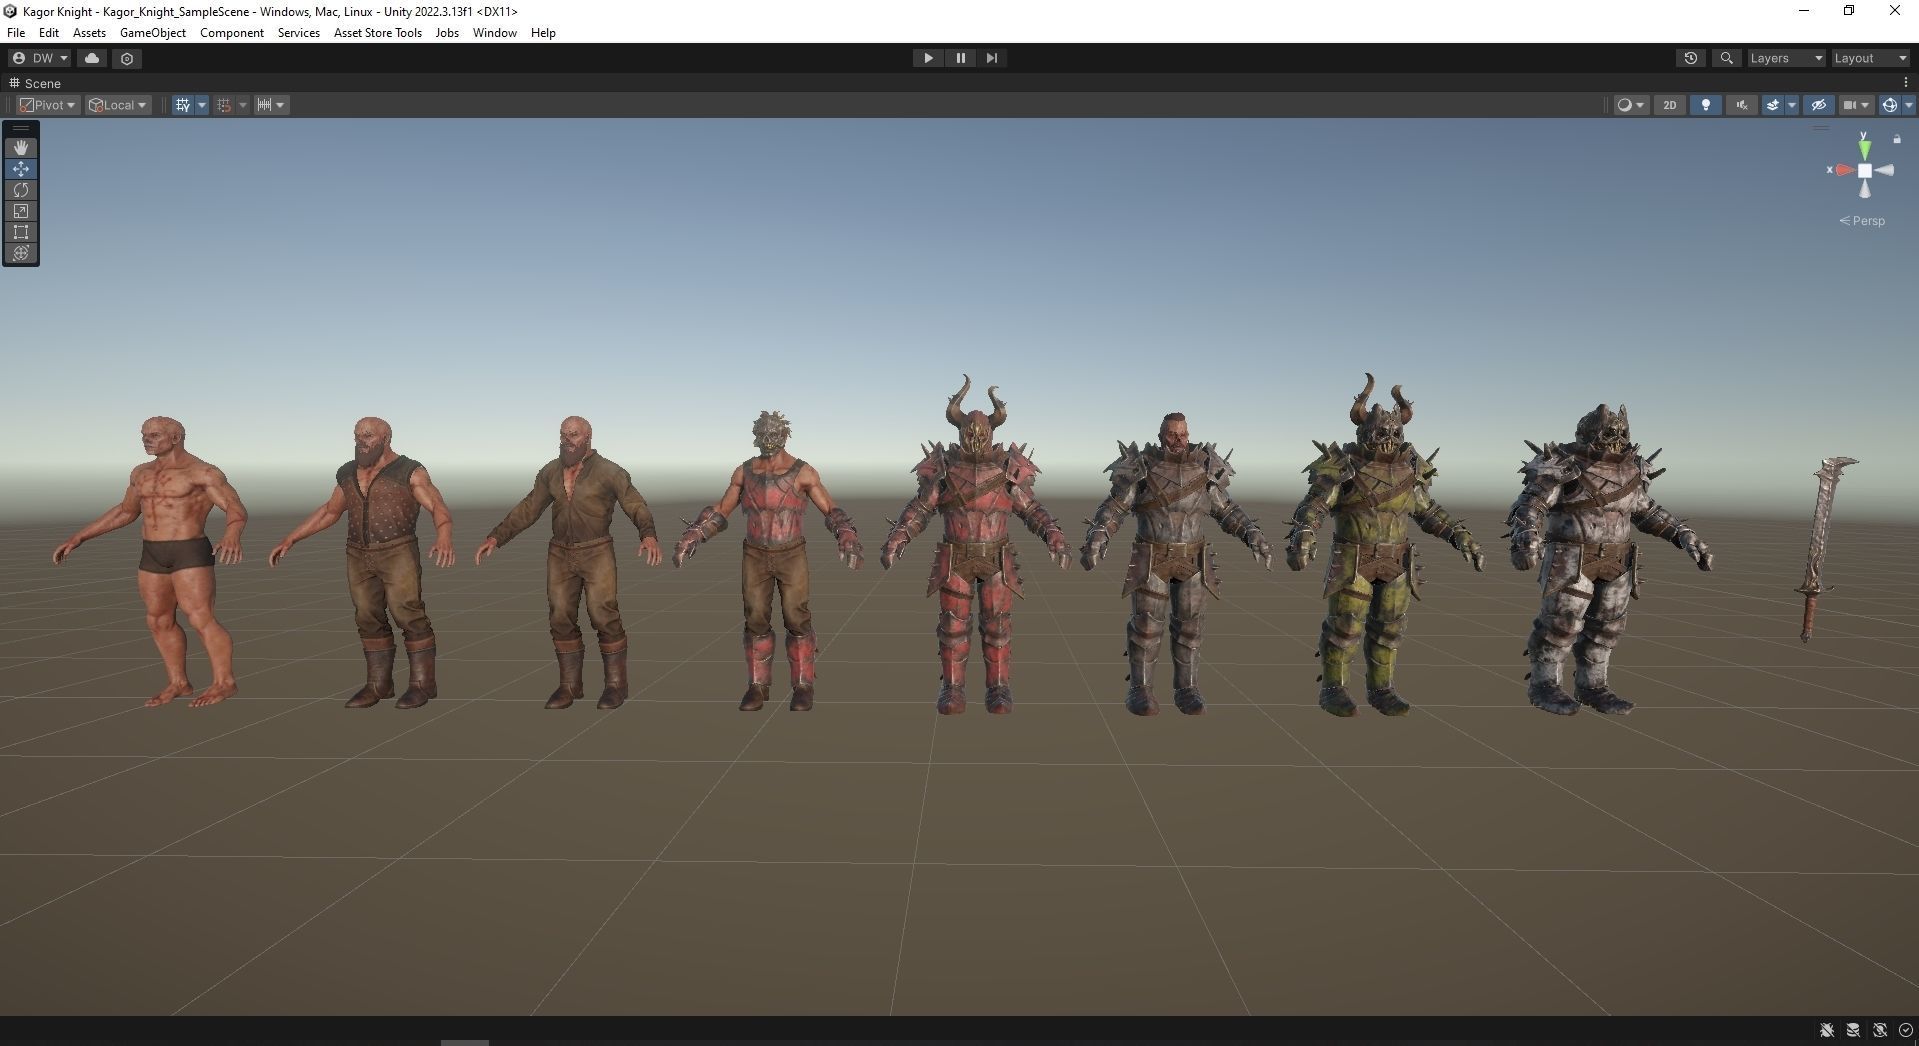Screen dimensions: 1919x1046
Task: Open the scene camera settings dropdown
Action: (1856, 105)
